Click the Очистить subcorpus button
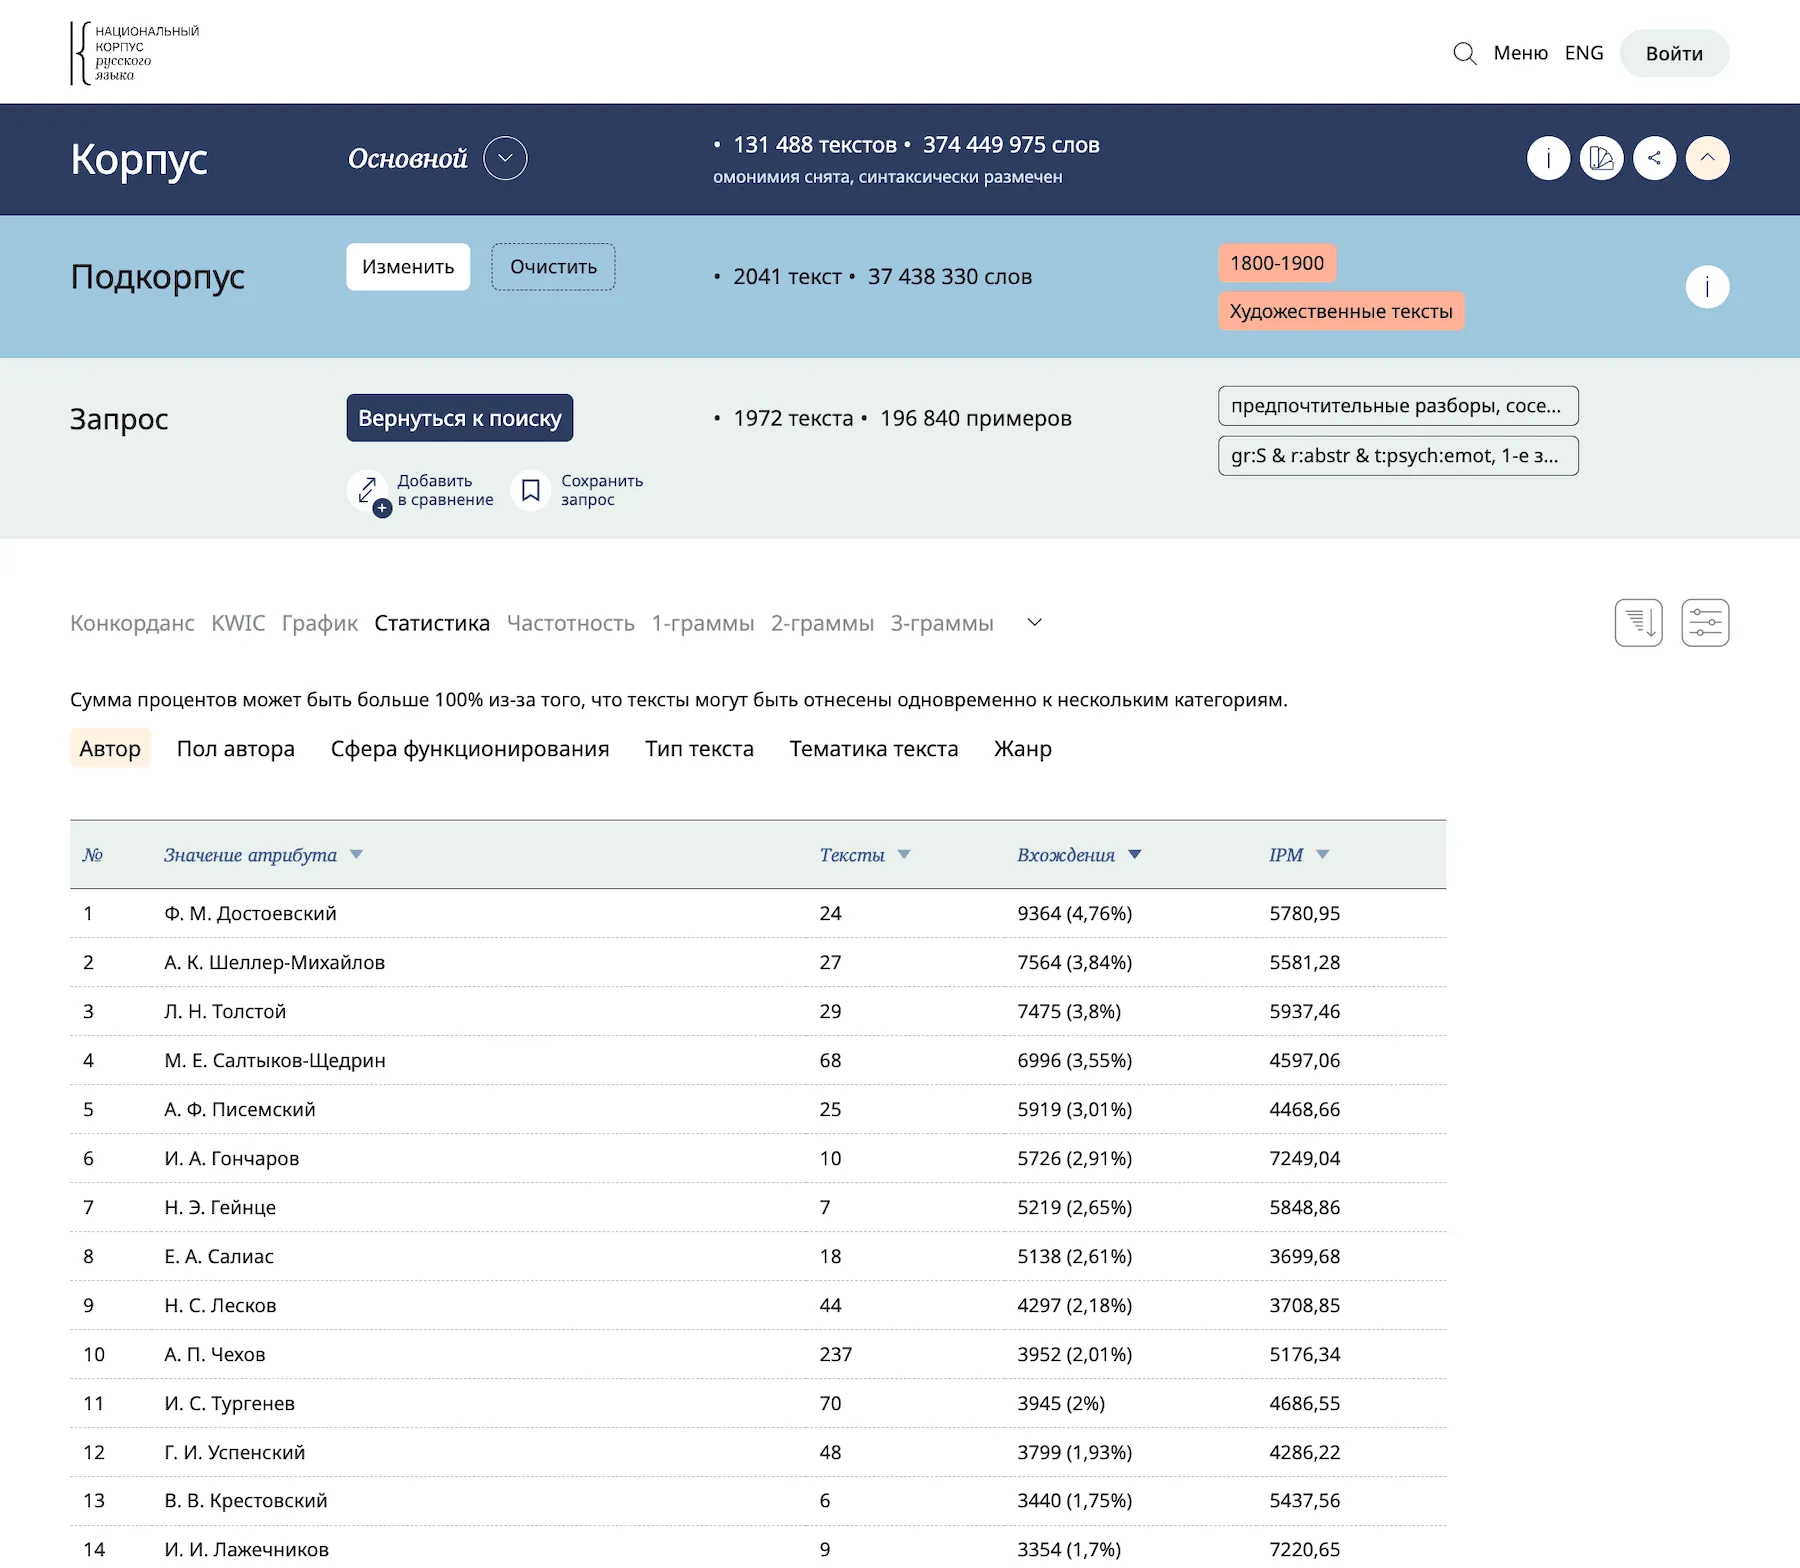The image size is (1800, 1568). pos(553,267)
